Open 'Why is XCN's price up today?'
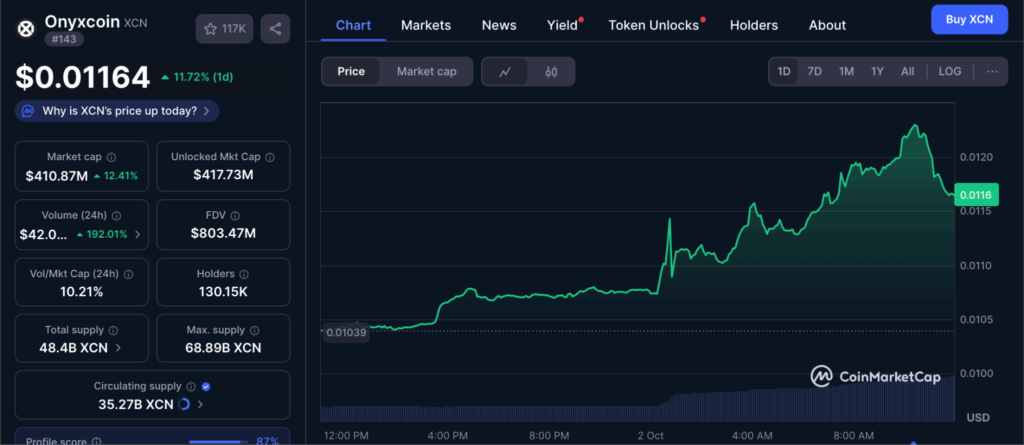Image resolution: width=1024 pixels, height=445 pixels. (117, 111)
